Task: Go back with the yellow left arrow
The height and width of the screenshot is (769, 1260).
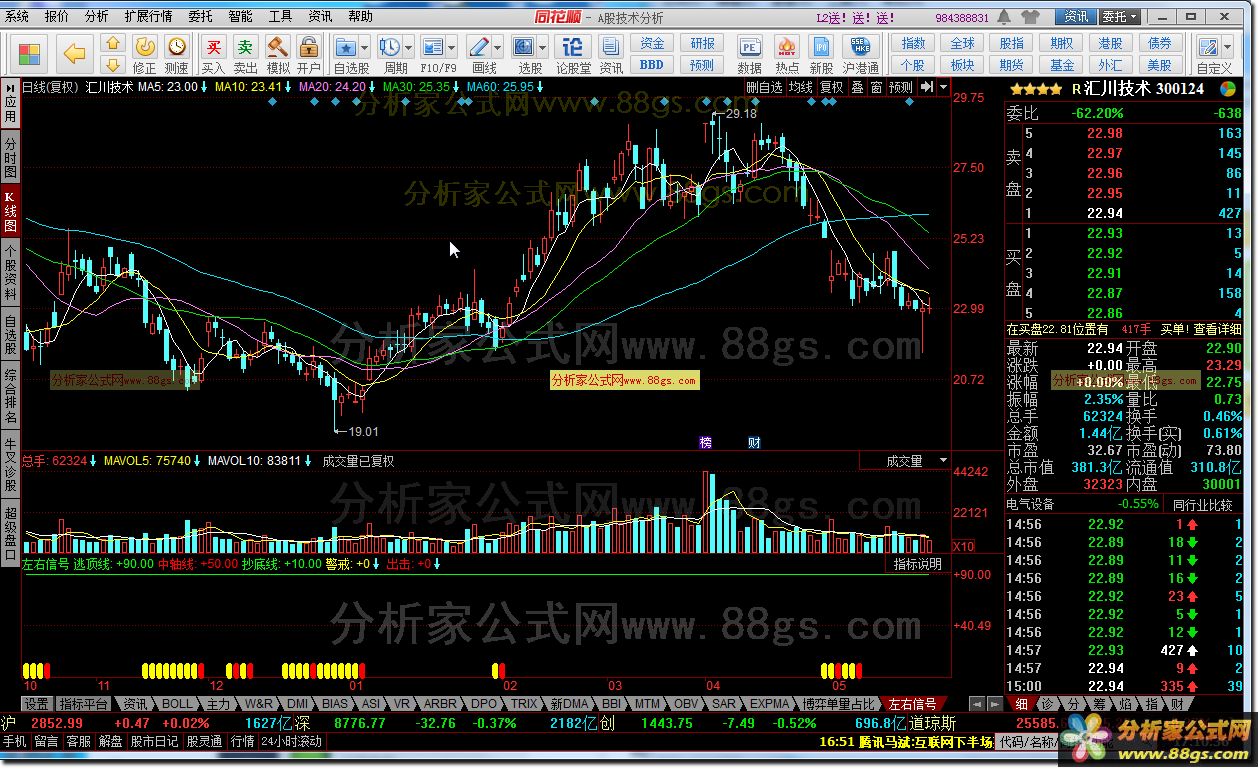Action: point(74,53)
